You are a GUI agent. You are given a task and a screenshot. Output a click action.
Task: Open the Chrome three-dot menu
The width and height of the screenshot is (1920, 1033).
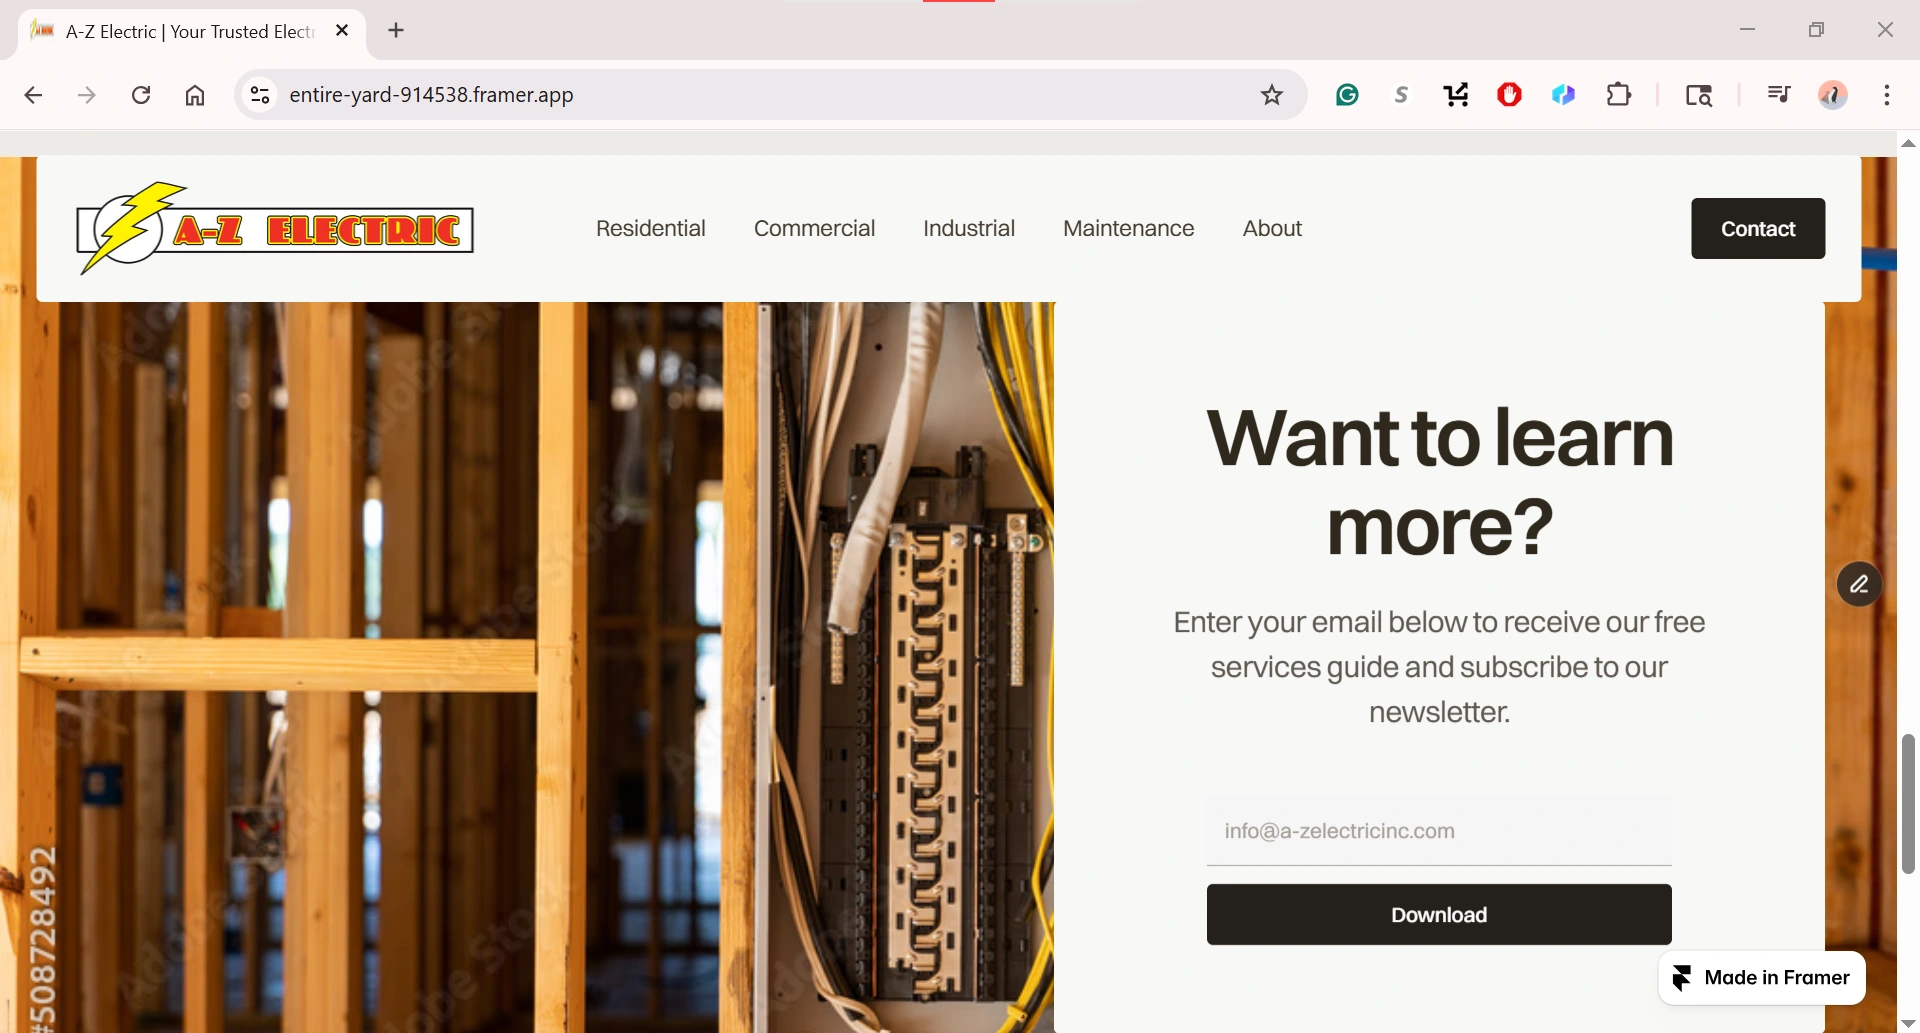[x=1886, y=95]
